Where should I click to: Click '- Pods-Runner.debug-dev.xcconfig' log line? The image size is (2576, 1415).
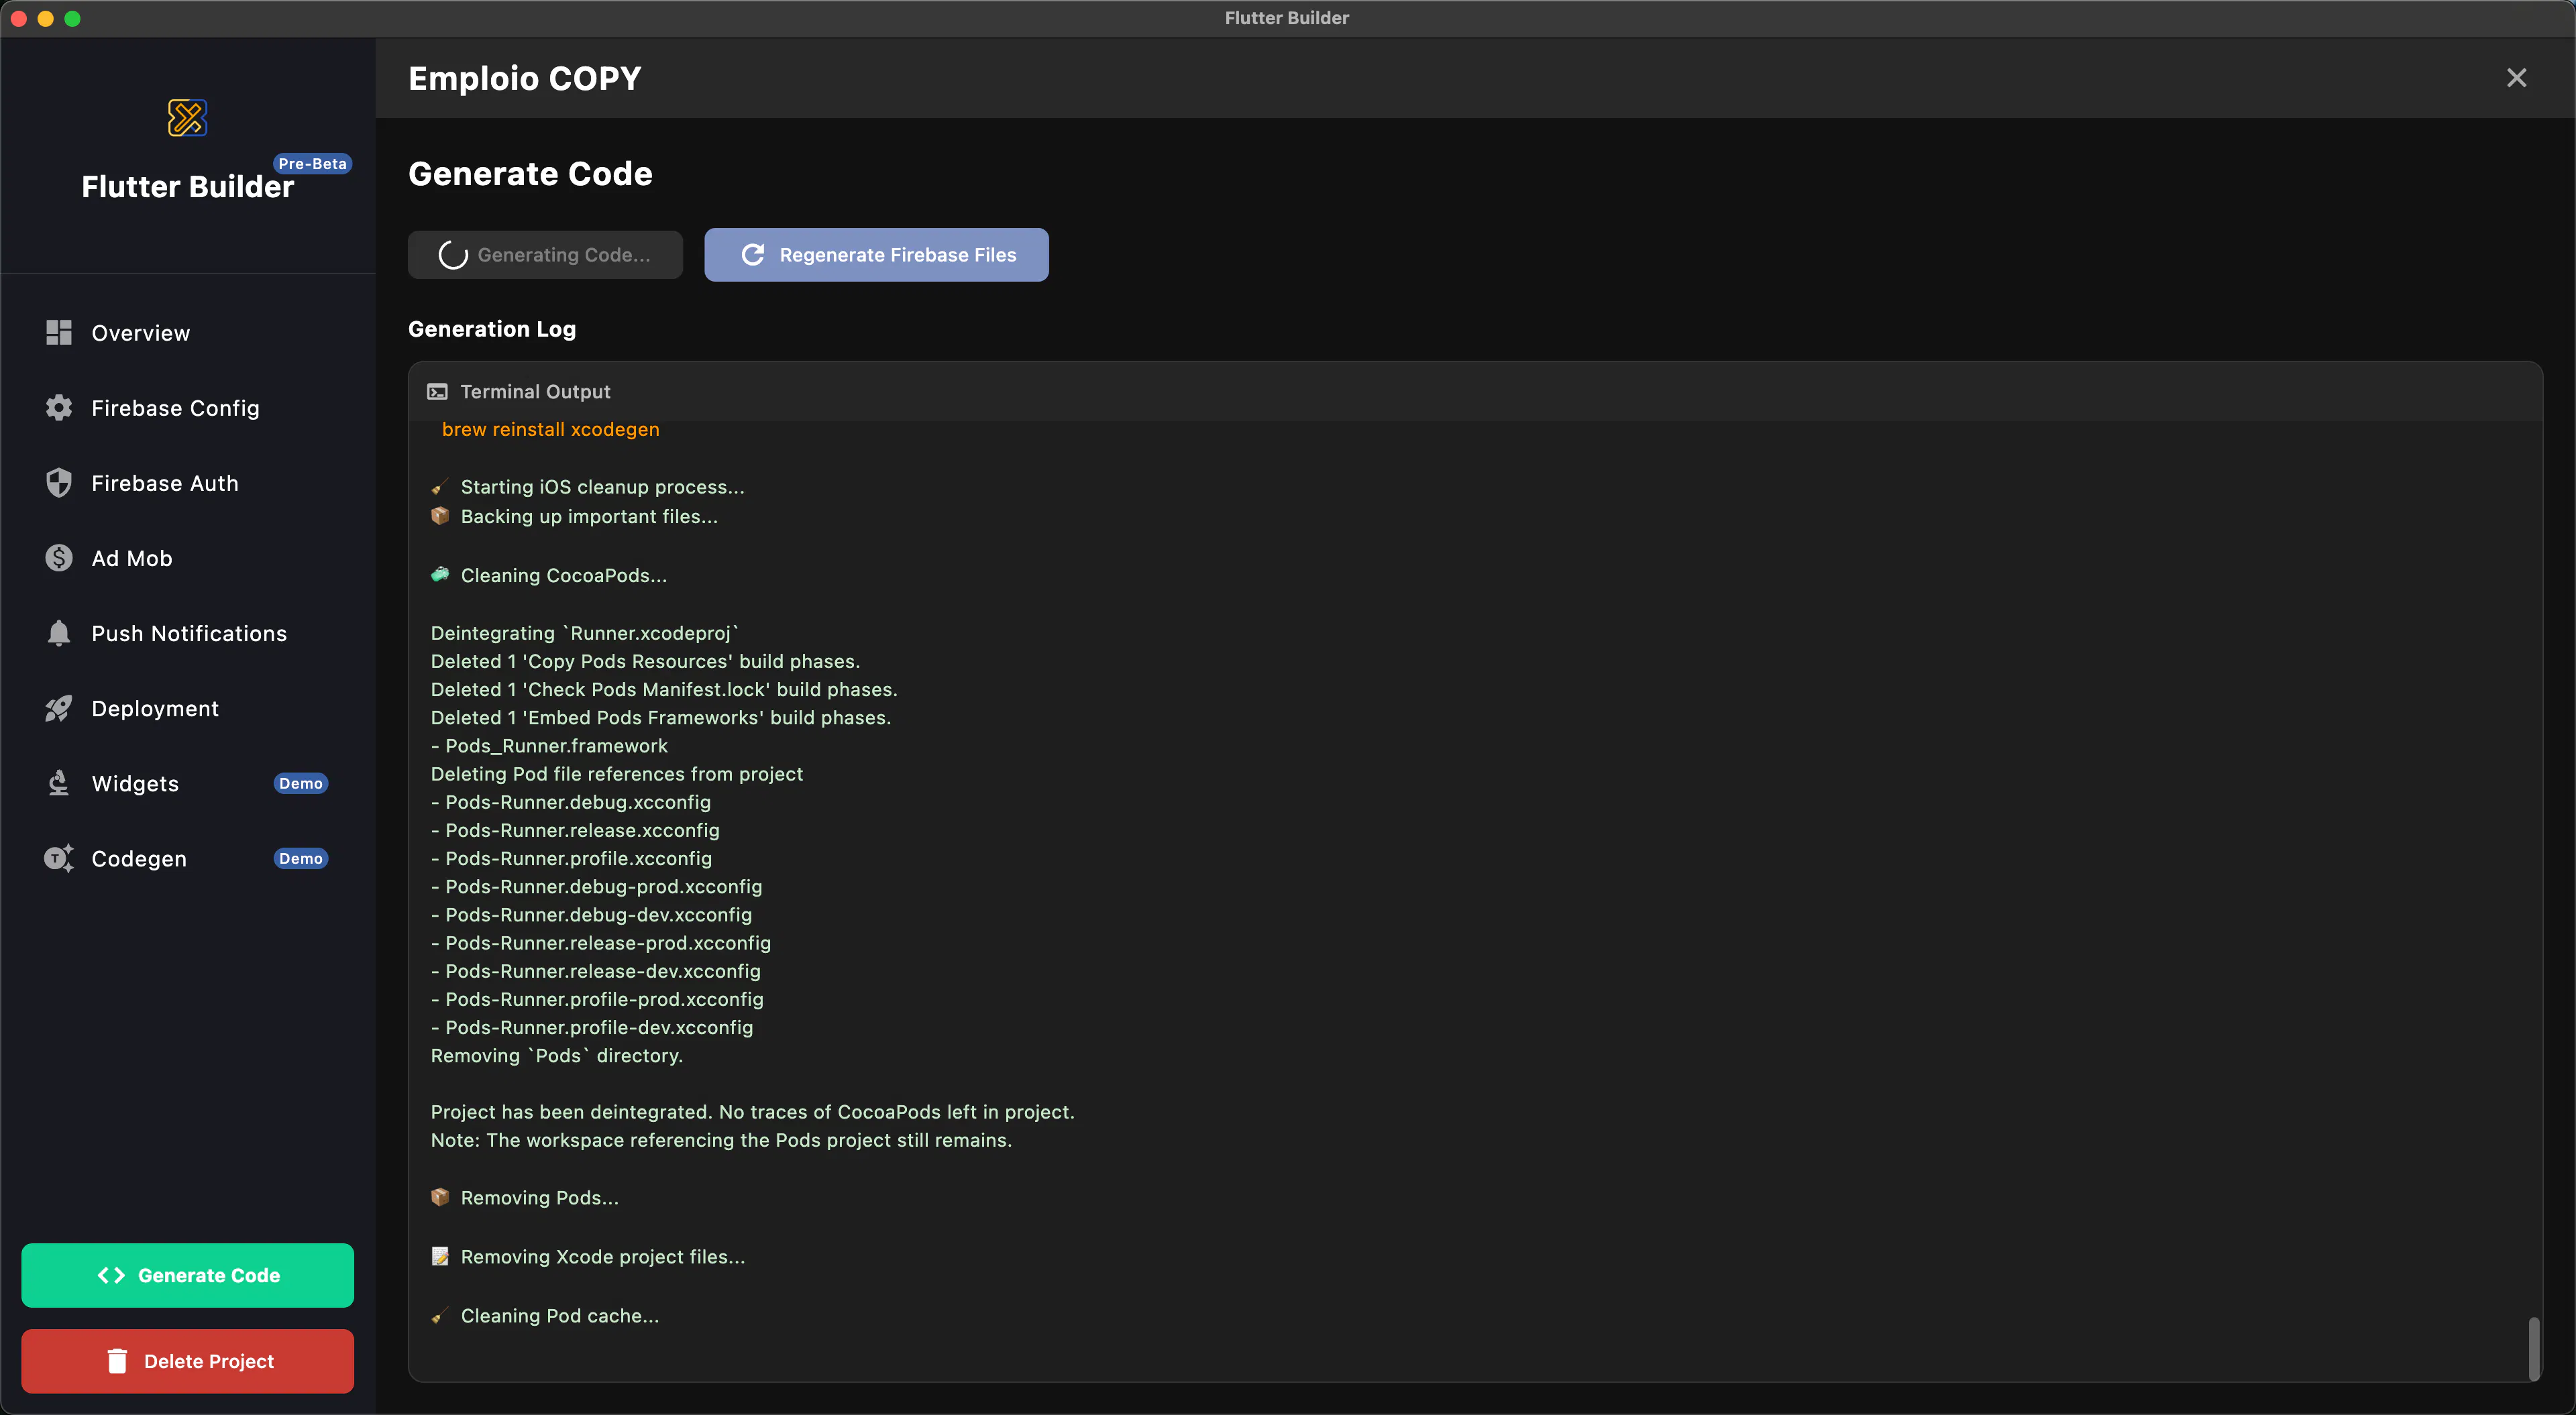[592, 914]
